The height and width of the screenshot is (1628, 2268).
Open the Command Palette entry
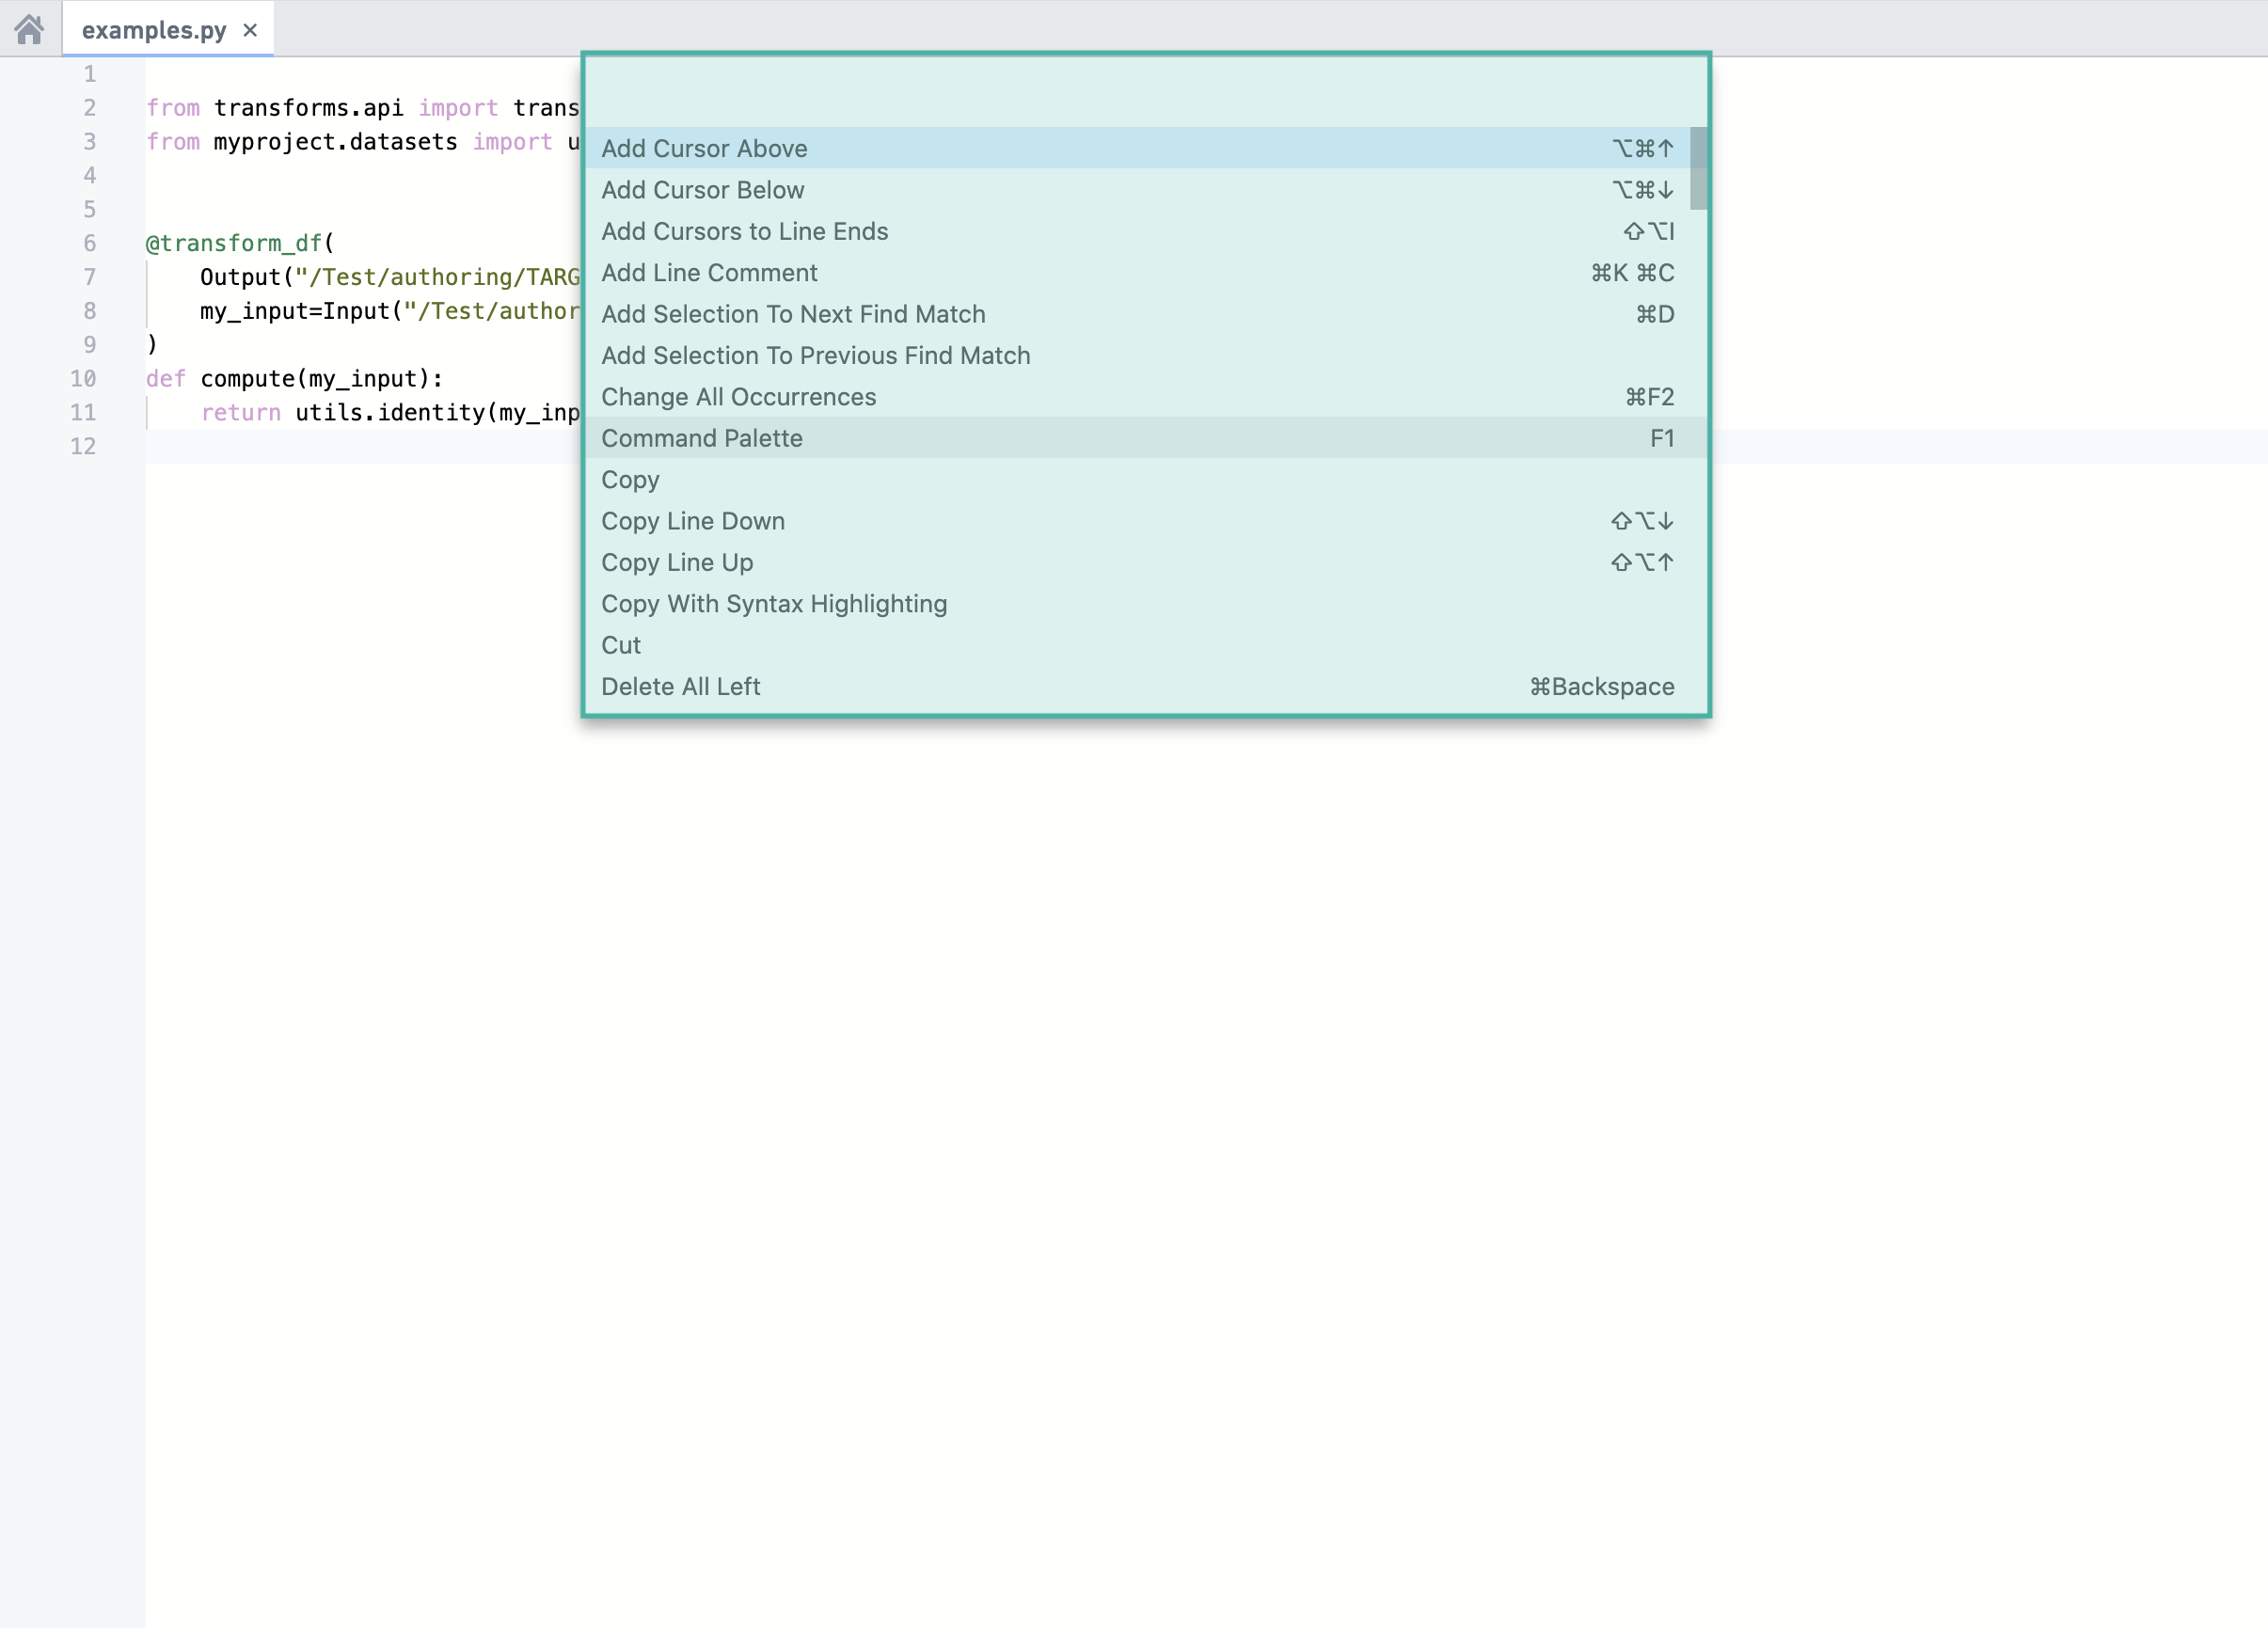click(x=1145, y=438)
